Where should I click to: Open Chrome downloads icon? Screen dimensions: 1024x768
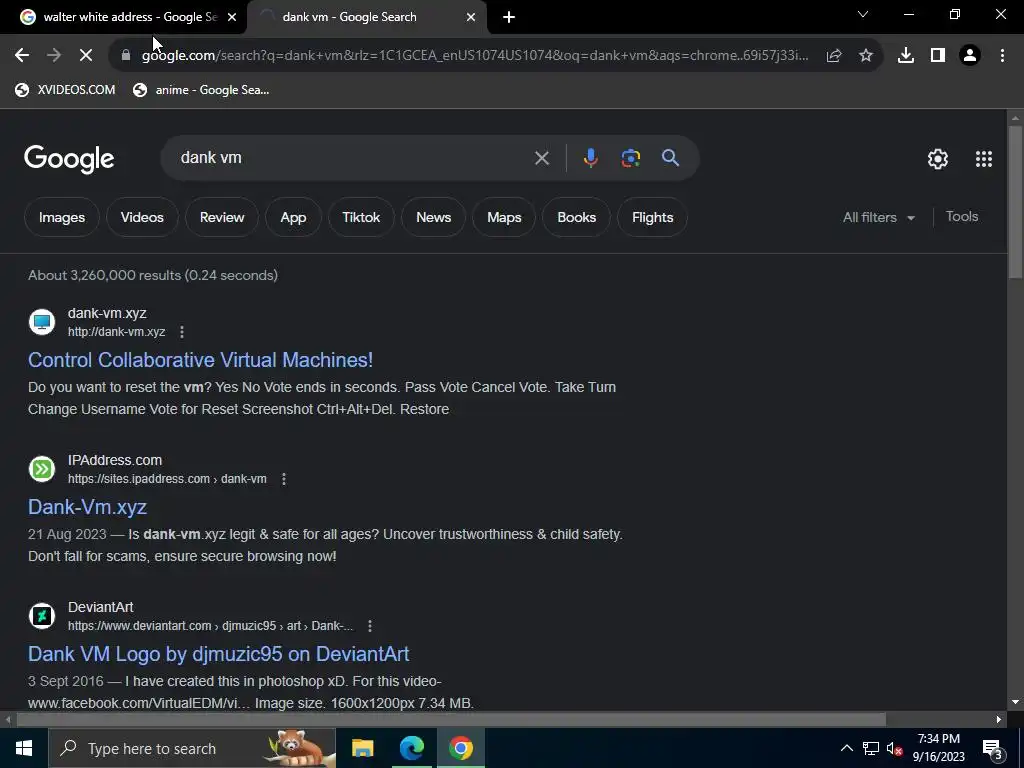coord(906,56)
